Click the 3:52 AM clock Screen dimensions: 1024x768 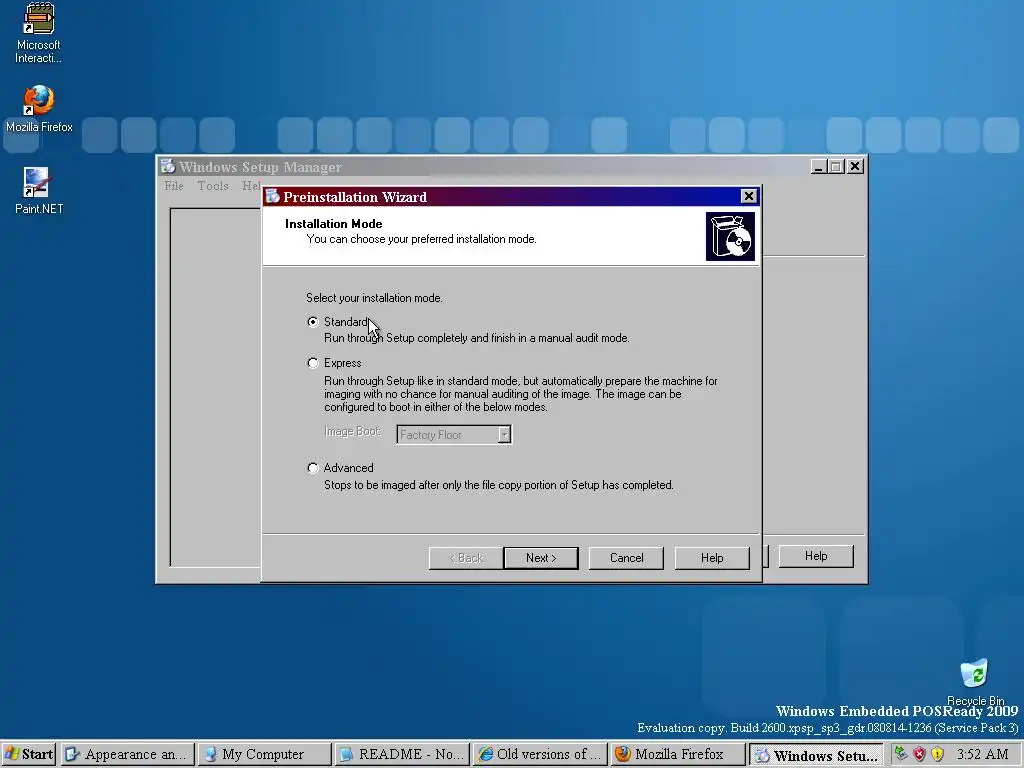(982, 754)
